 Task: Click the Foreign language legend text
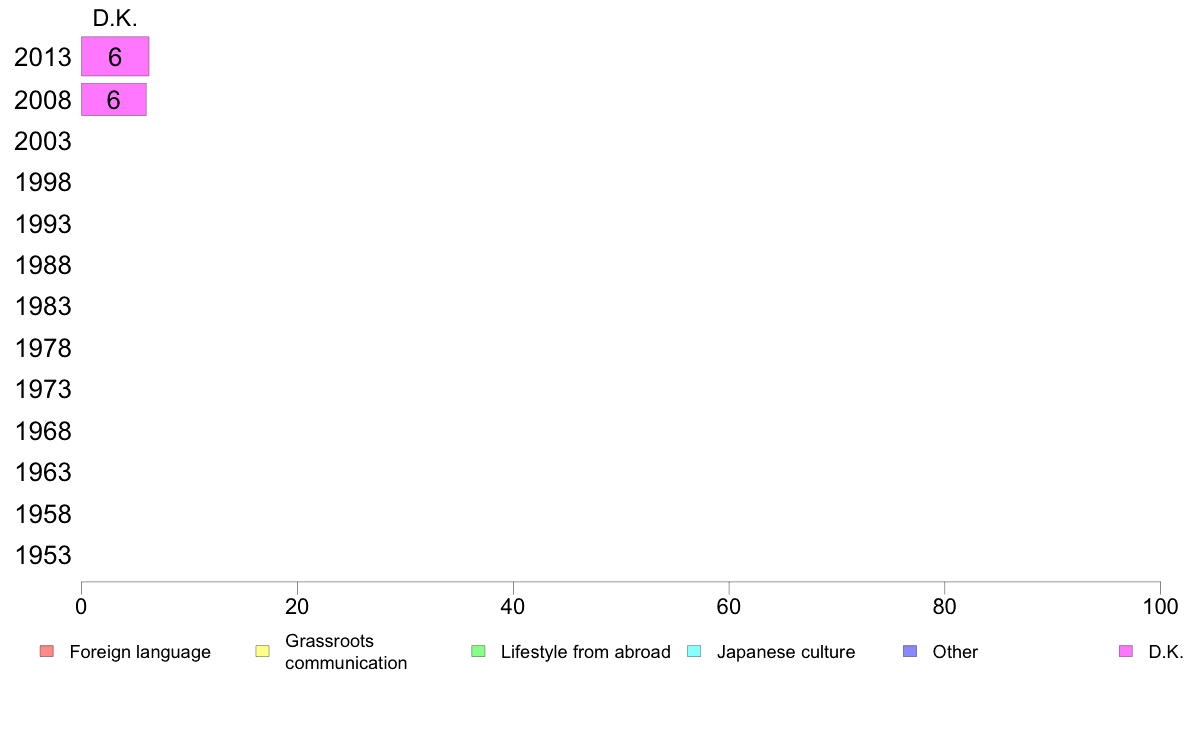click(x=140, y=652)
